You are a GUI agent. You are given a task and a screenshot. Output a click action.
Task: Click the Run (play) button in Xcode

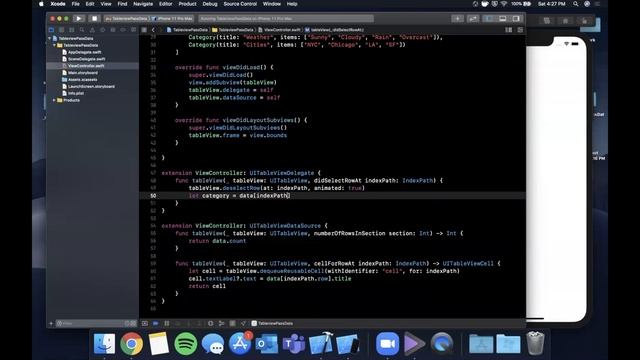[x=79, y=18]
